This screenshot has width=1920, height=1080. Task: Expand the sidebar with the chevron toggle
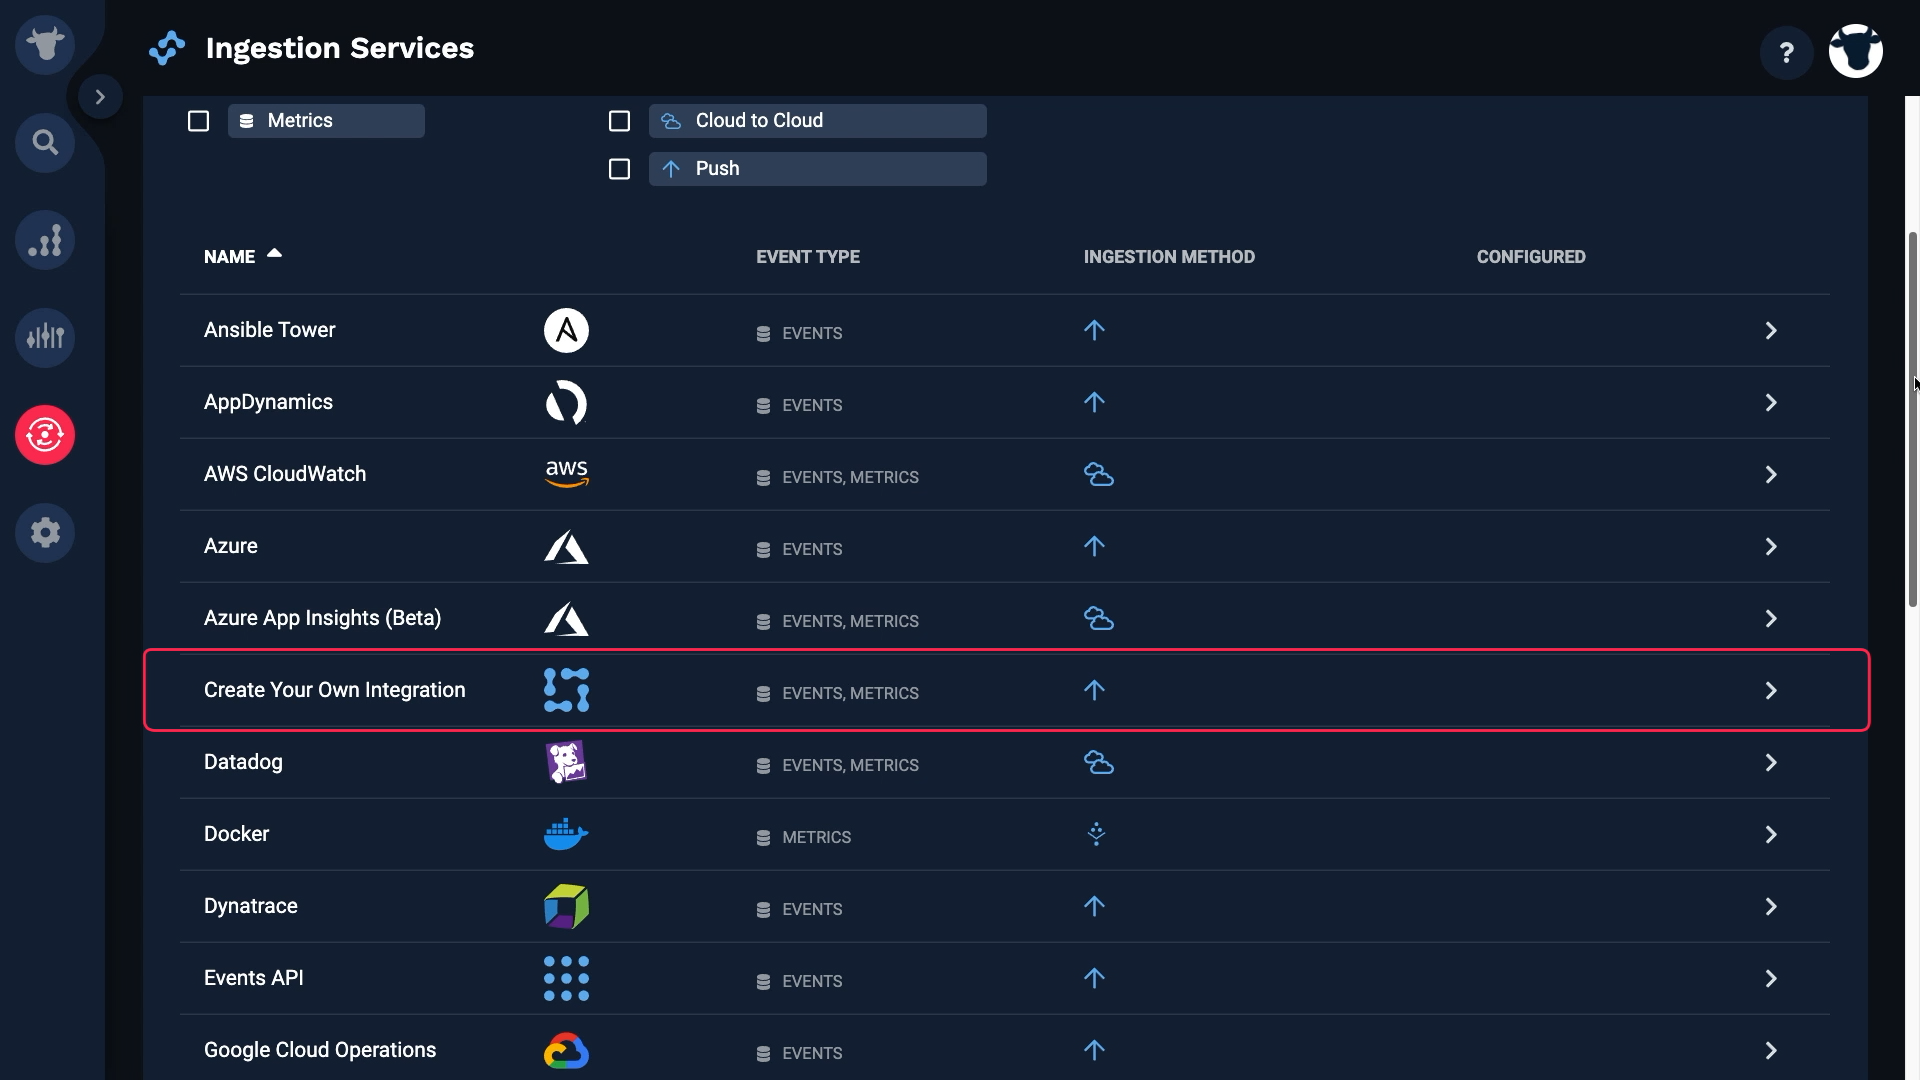(100, 97)
